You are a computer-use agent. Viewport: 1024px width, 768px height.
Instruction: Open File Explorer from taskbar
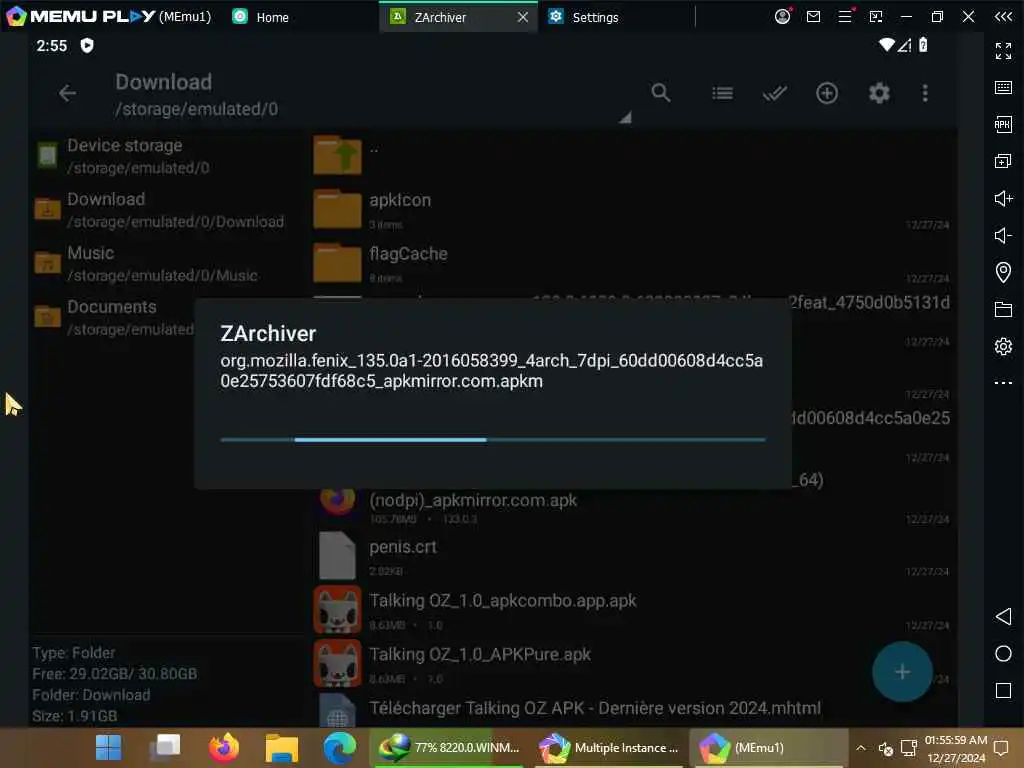pyautogui.click(x=281, y=748)
